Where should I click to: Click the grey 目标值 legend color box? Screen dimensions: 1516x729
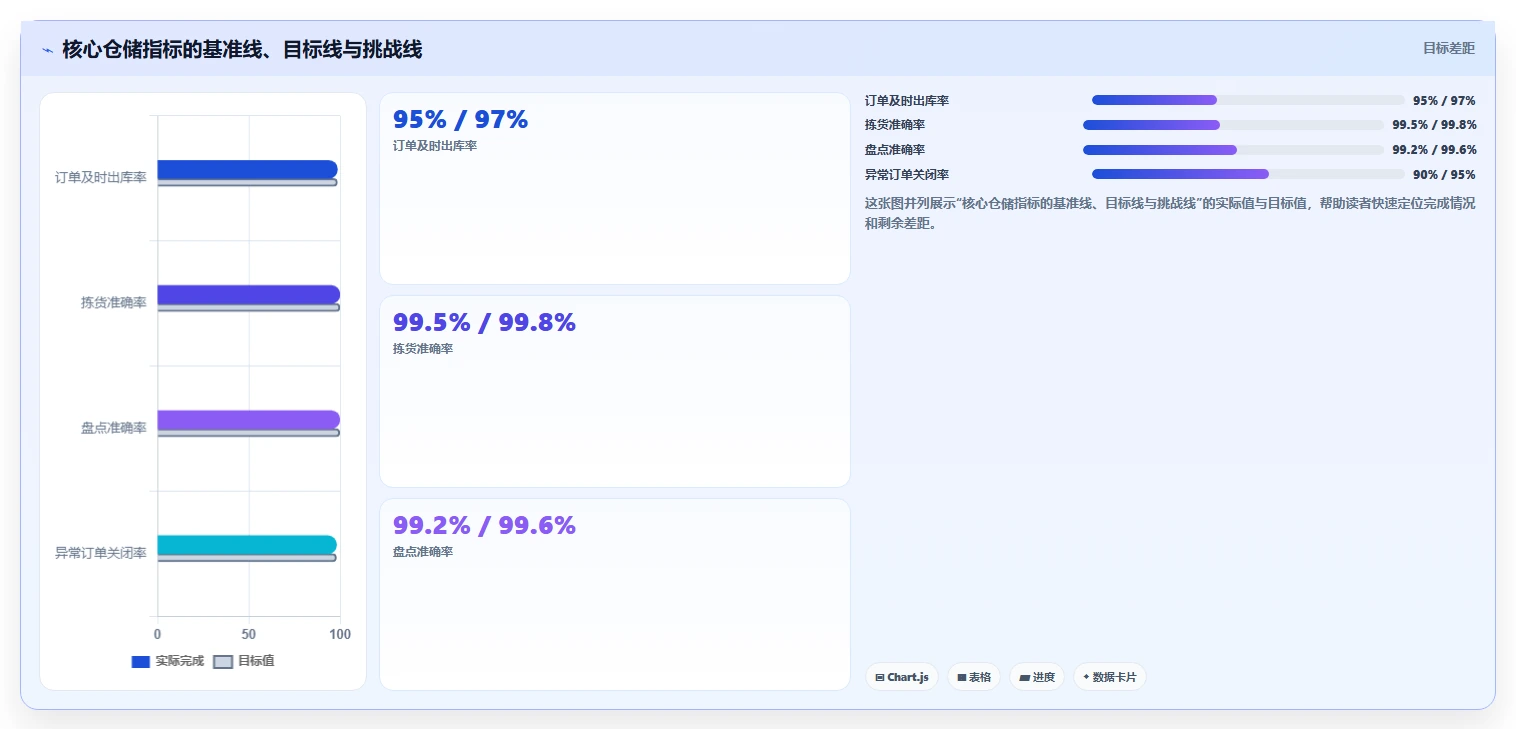tap(224, 662)
